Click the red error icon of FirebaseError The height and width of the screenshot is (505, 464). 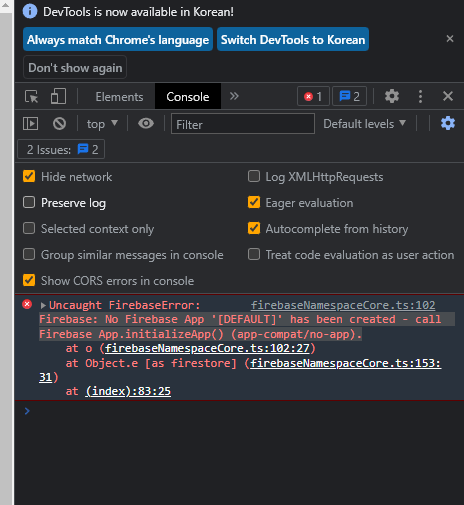(27, 304)
